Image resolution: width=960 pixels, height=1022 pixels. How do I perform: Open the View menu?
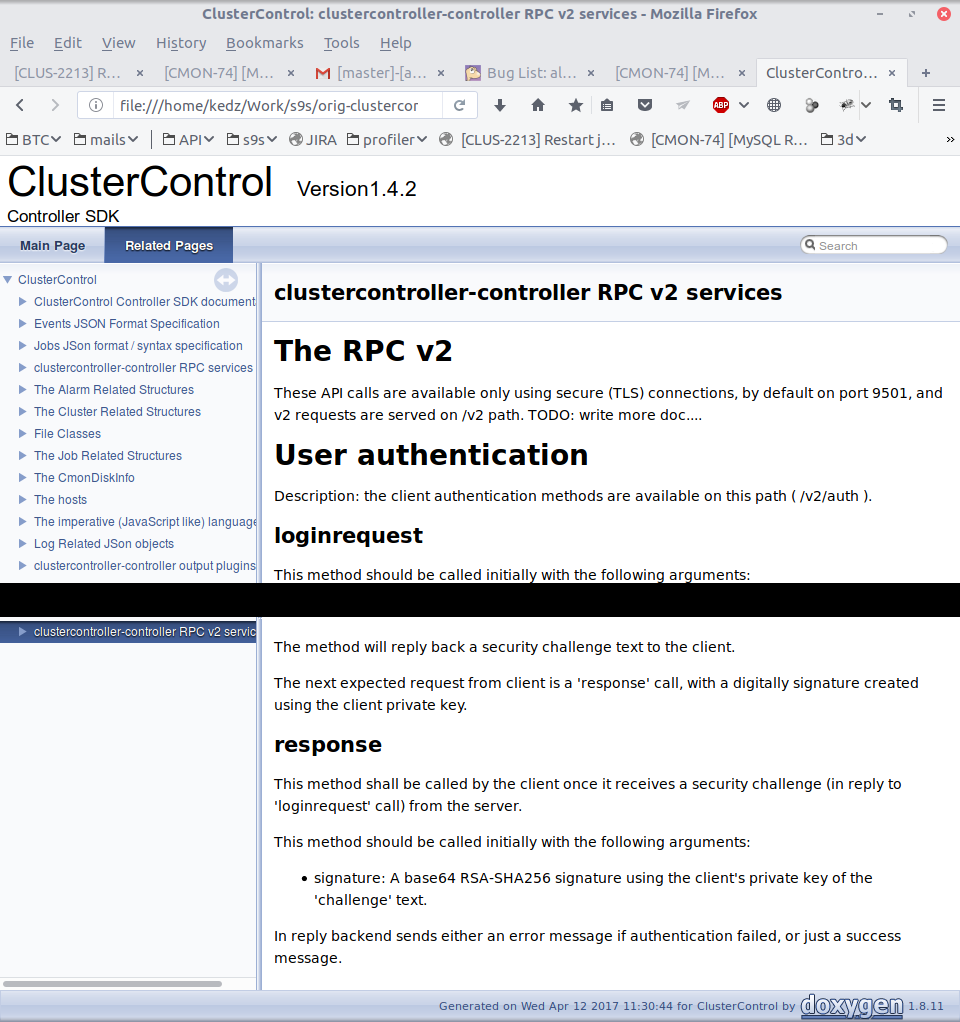tap(119, 43)
